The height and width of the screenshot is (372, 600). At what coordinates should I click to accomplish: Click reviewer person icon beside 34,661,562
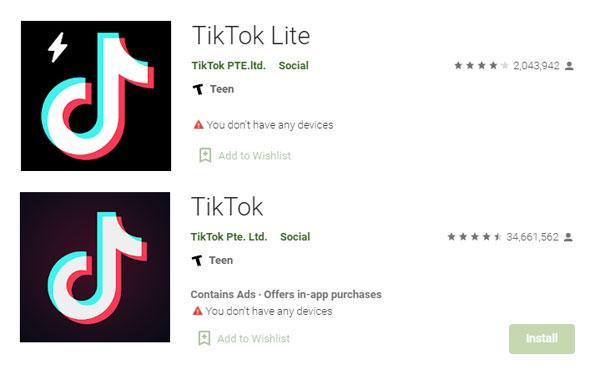(x=569, y=237)
